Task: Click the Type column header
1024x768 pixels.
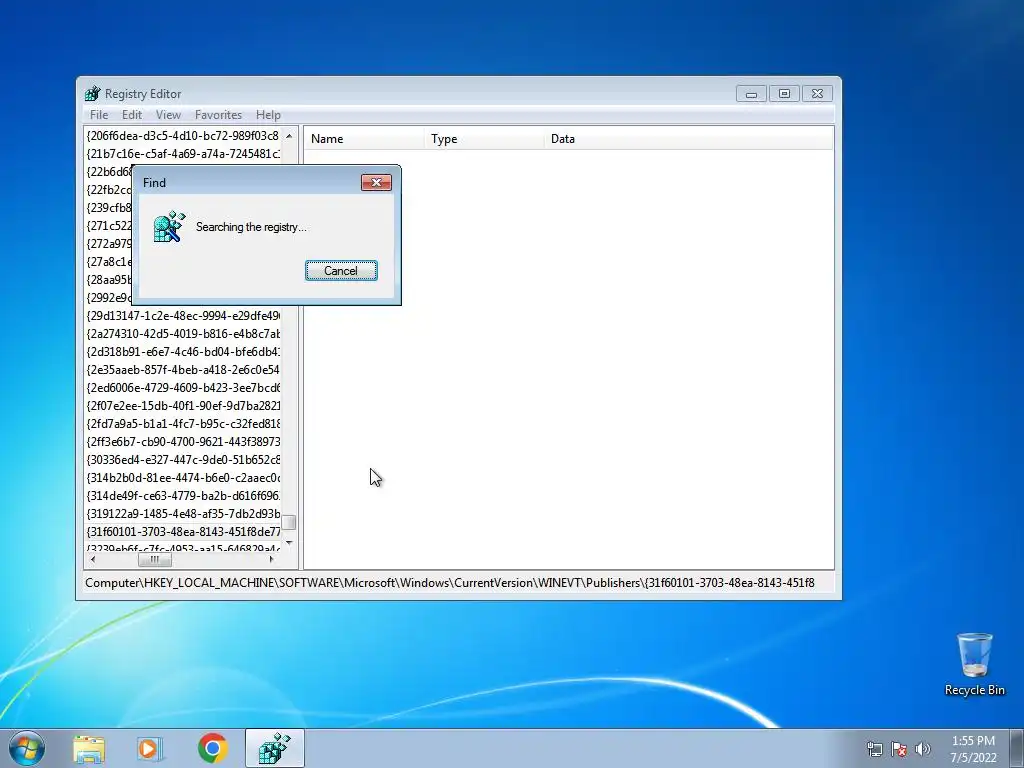Action: [484, 138]
